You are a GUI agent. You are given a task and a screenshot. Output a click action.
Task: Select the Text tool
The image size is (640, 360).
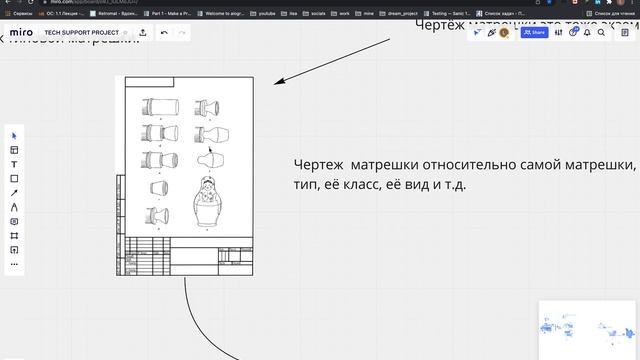pos(14,164)
